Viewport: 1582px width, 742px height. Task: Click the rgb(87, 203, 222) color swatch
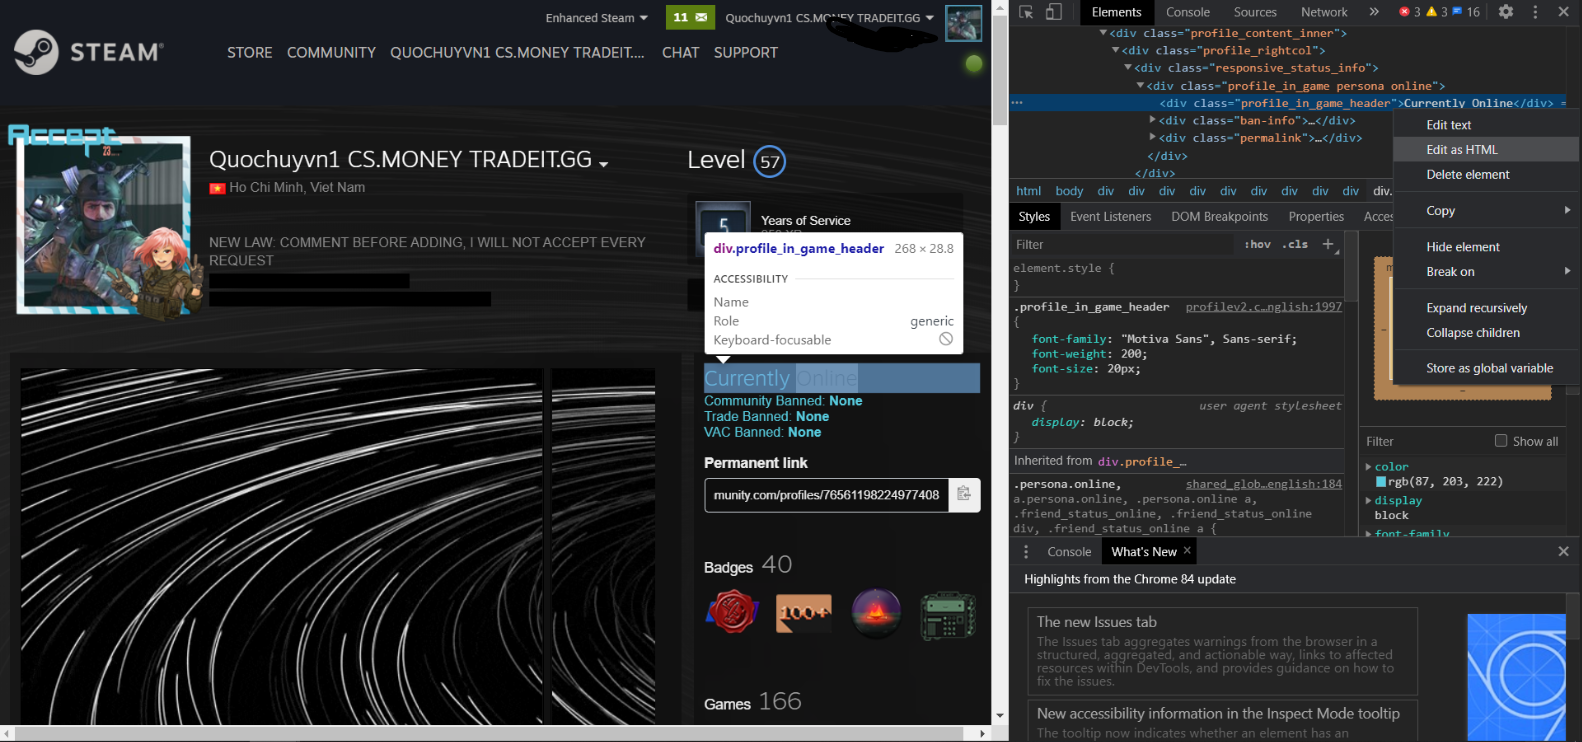pyautogui.click(x=1381, y=482)
